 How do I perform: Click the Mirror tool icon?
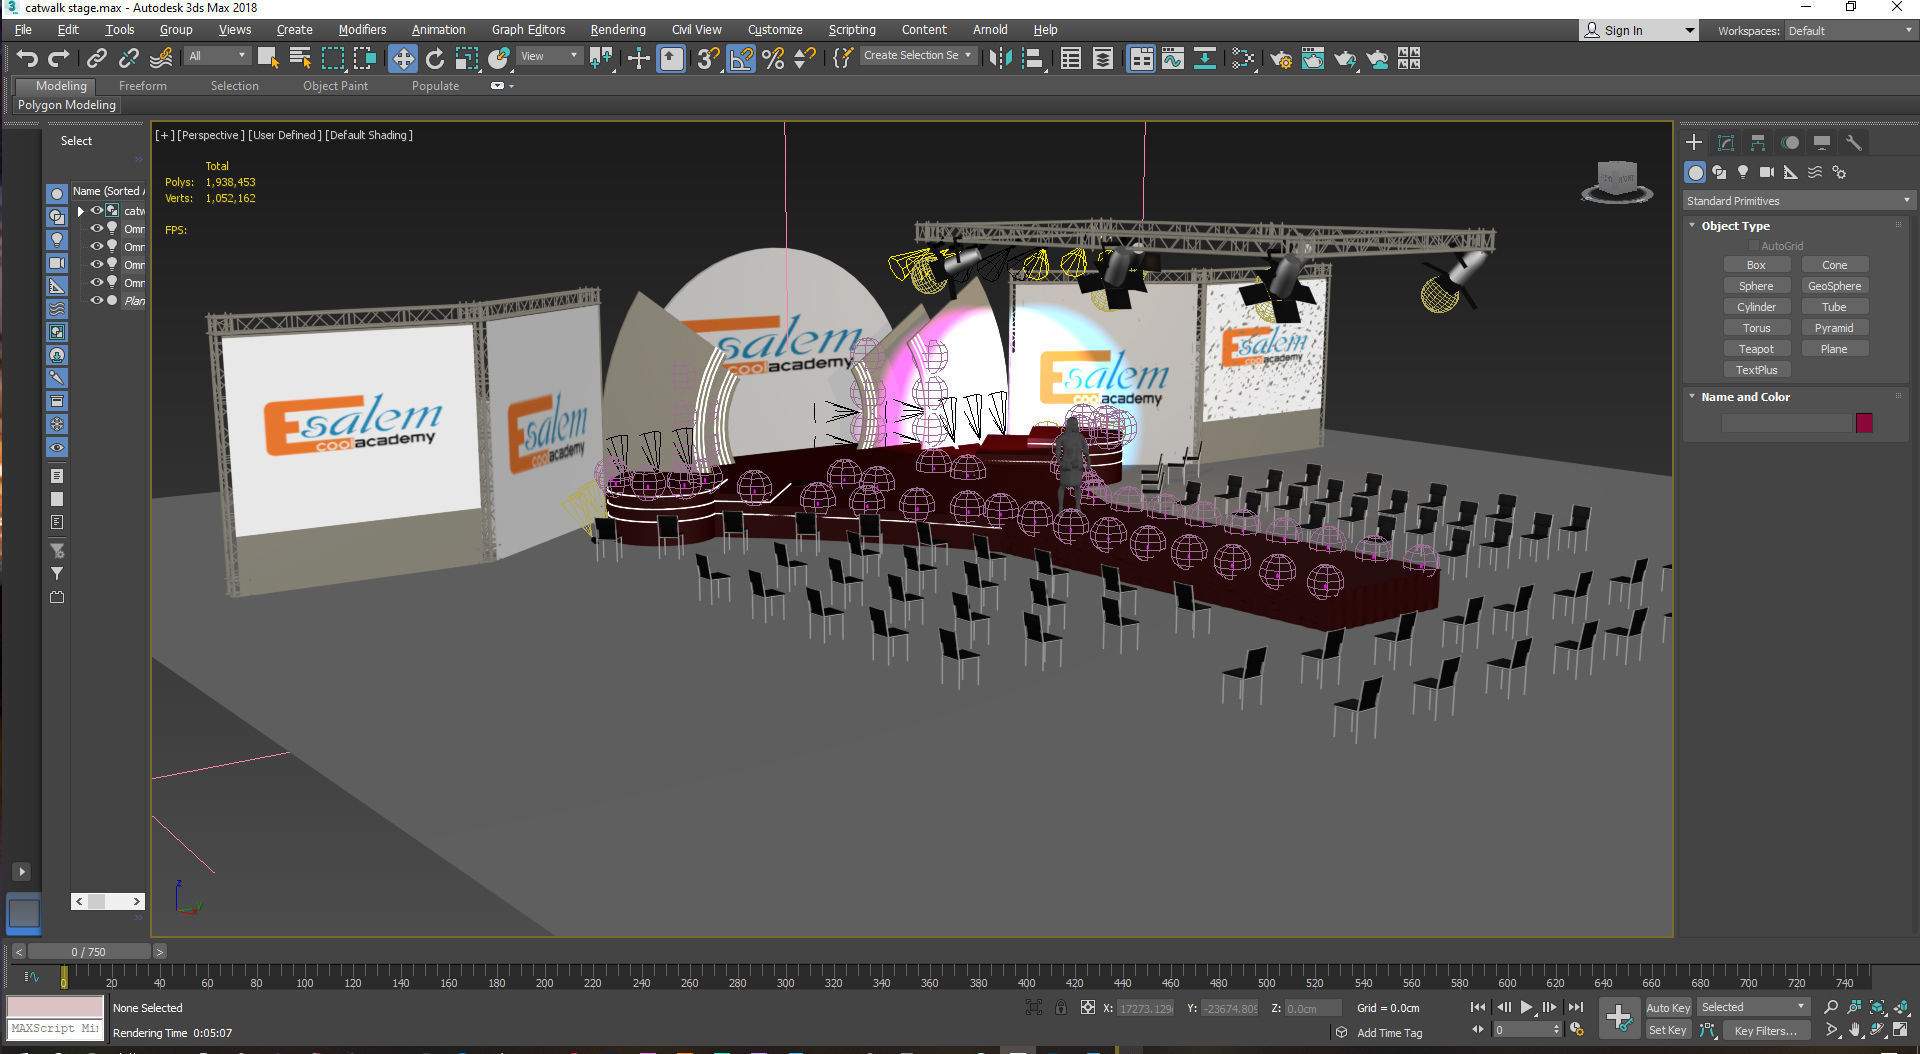pos(1000,59)
